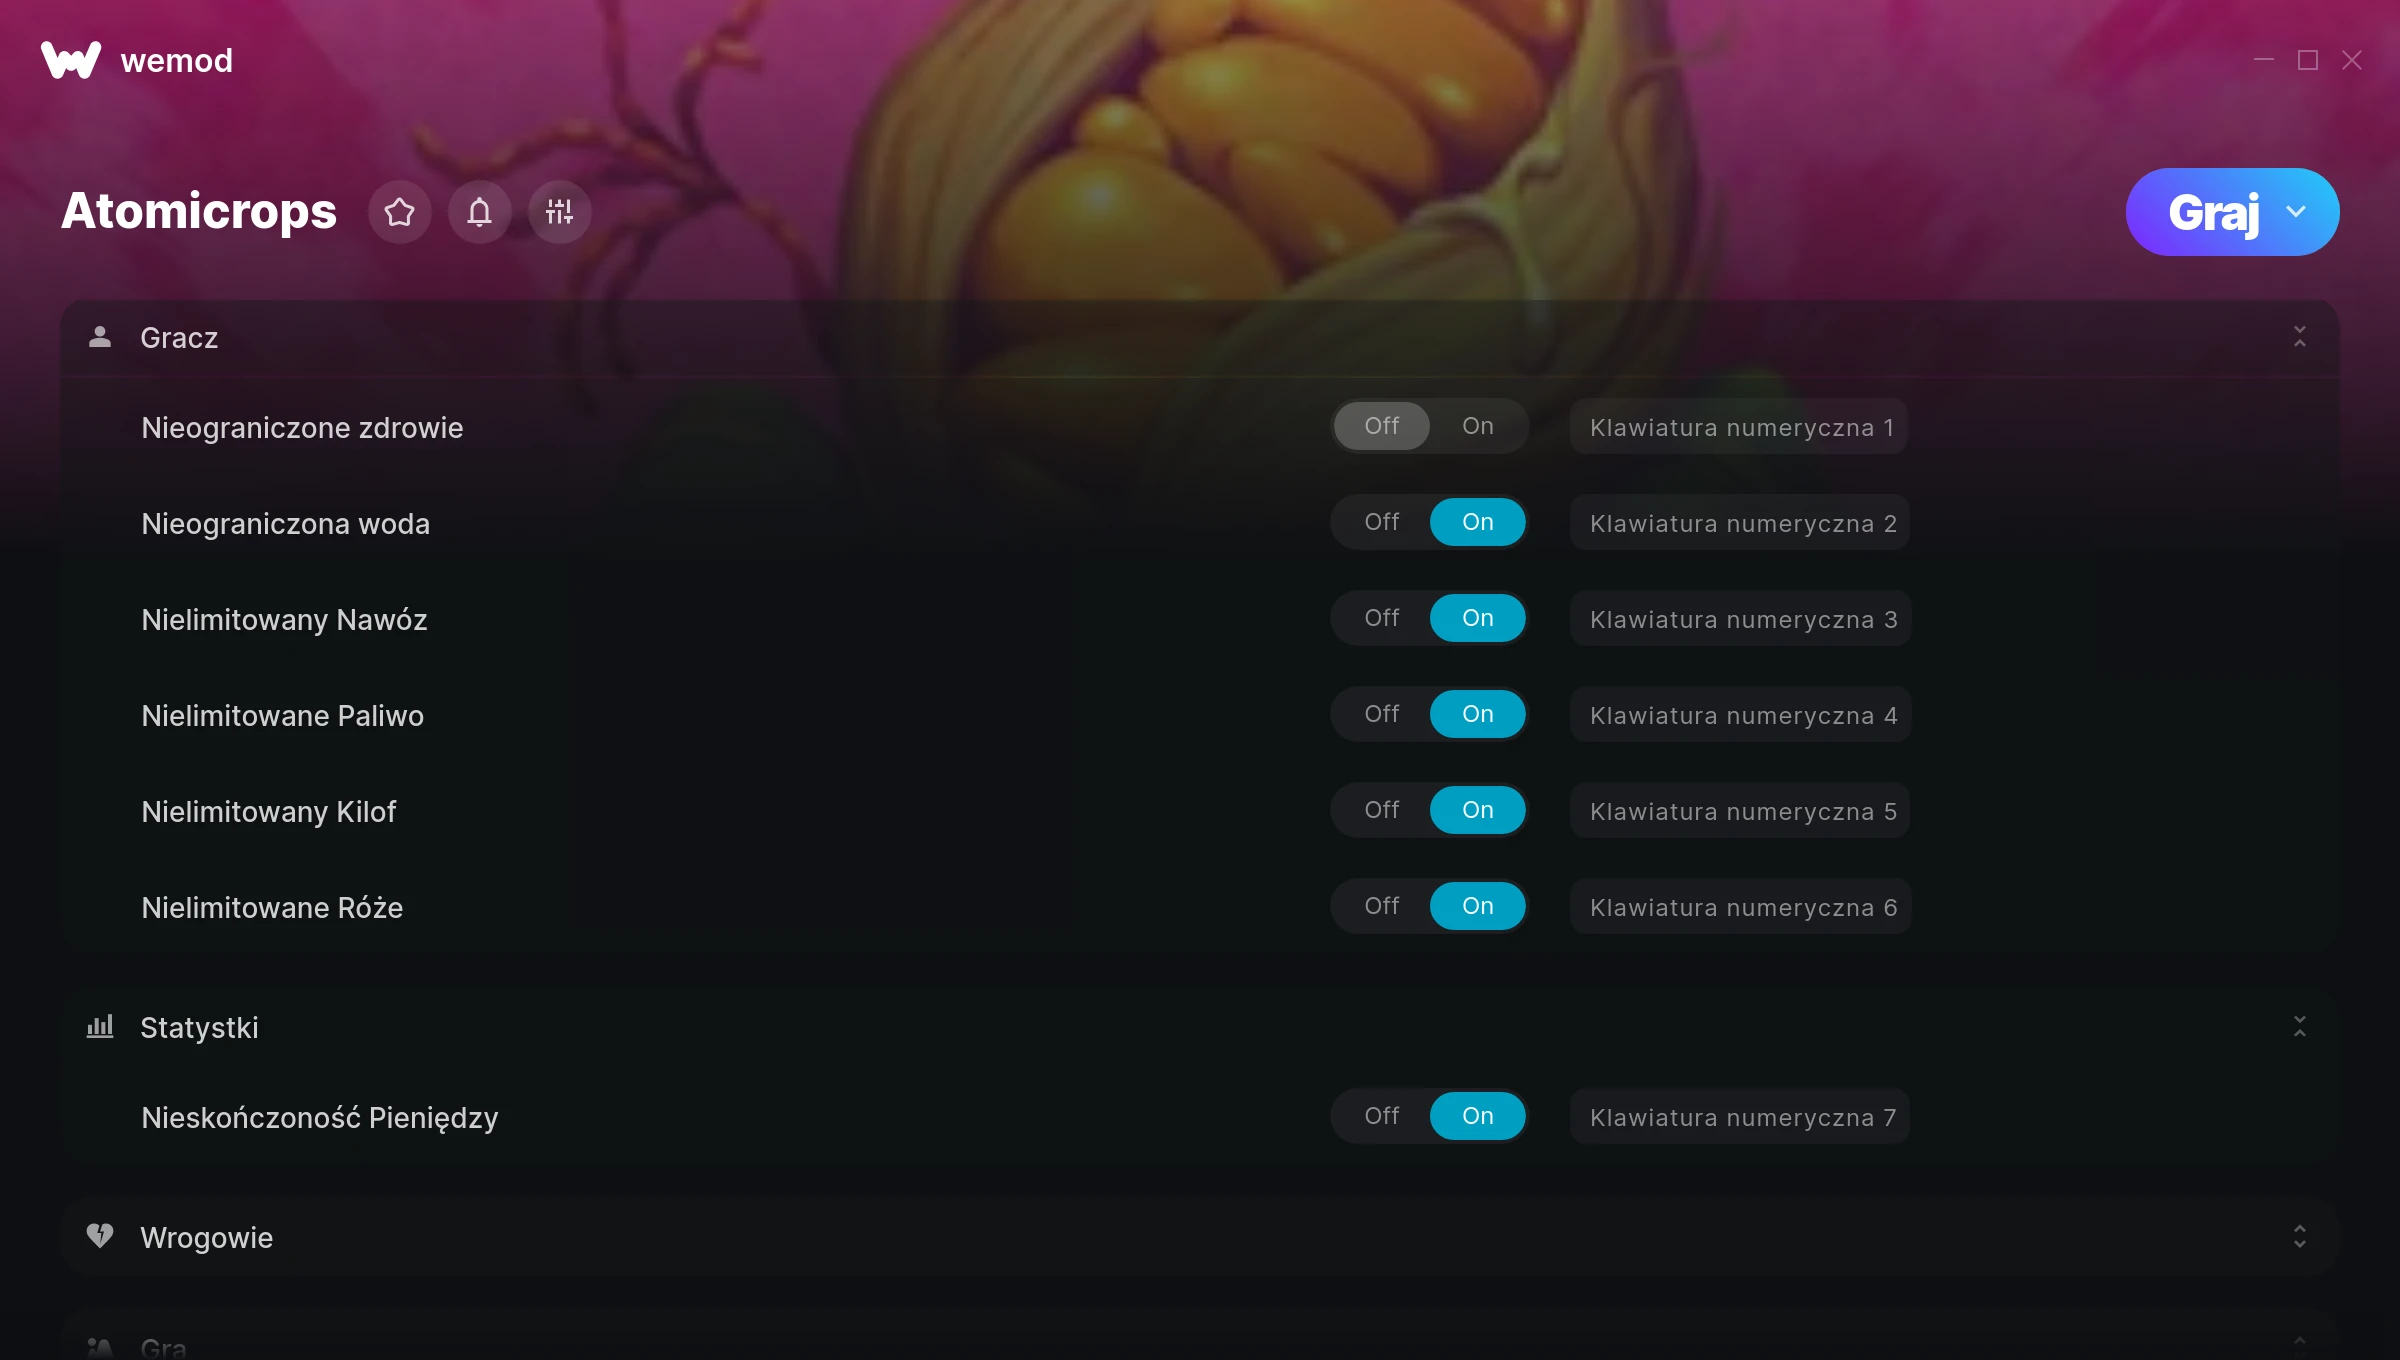This screenshot has height=1360, width=2400.
Task: Maximize the WeMod window
Action: (2308, 60)
